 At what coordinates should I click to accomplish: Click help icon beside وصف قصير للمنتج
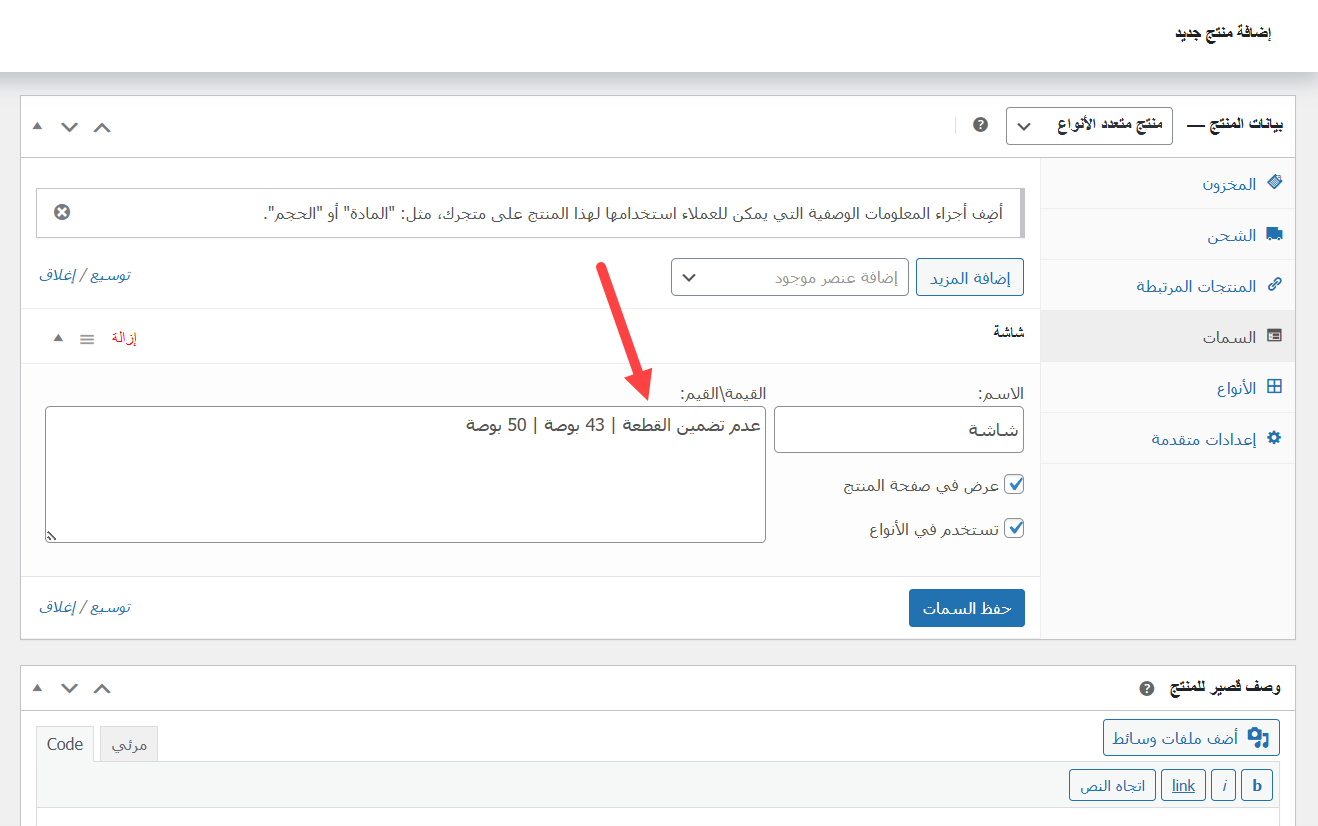click(1146, 689)
